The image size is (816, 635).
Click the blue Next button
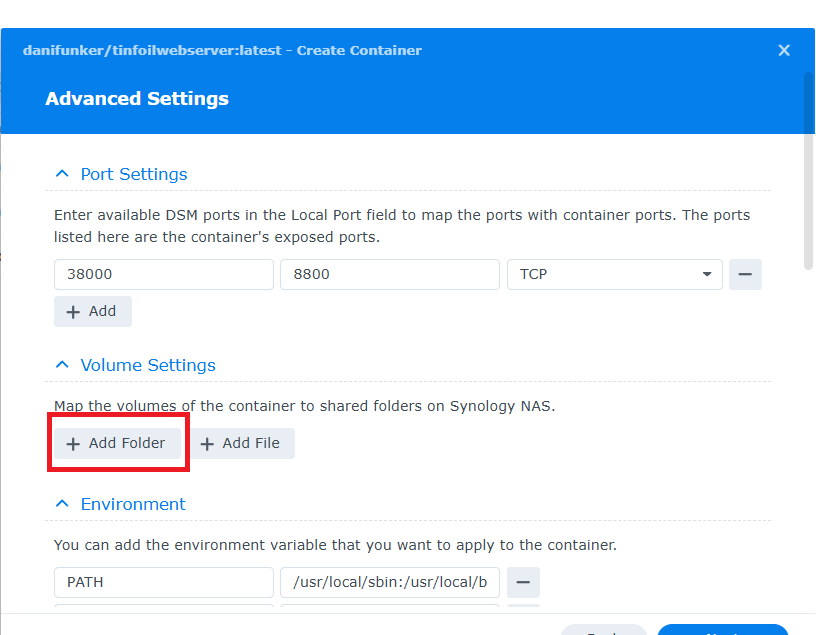click(x=722, y=630)
